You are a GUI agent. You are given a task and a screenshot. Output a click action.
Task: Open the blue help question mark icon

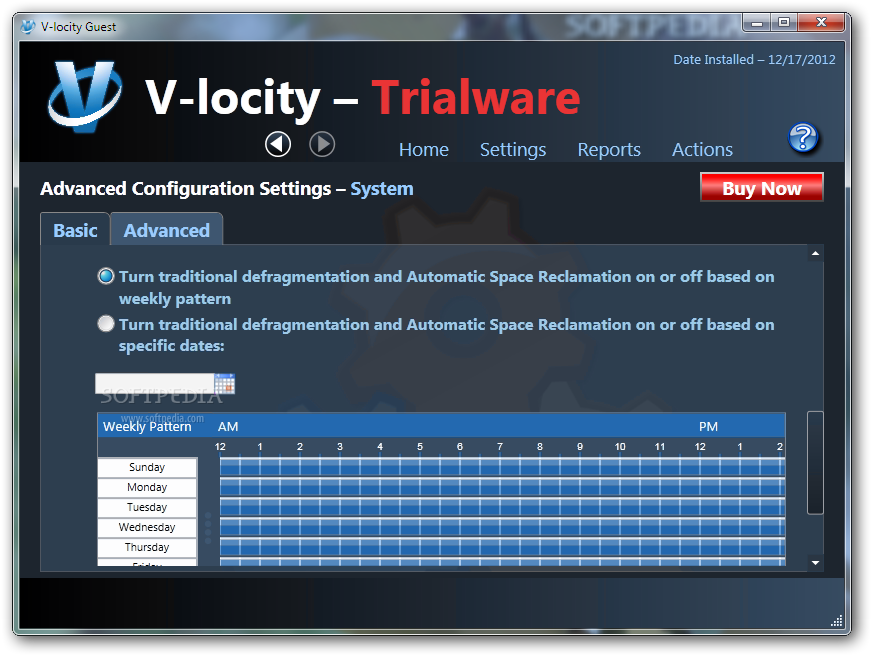point(803,138)
